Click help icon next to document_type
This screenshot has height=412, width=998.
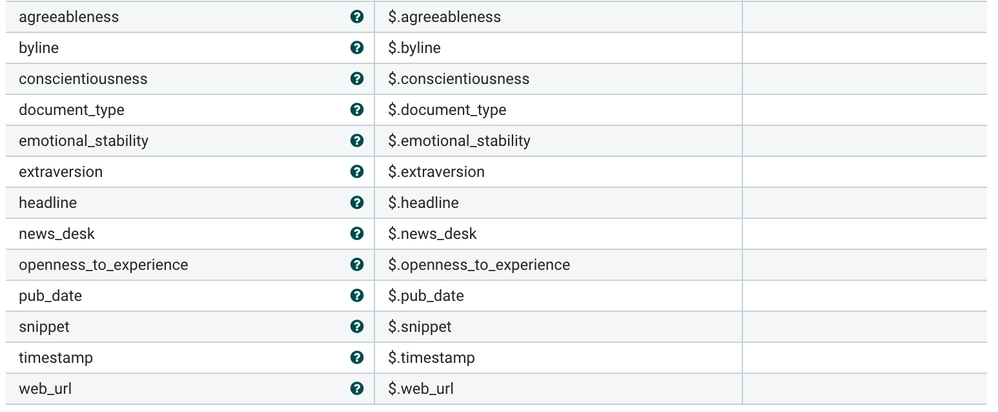[x=356, y=110]
